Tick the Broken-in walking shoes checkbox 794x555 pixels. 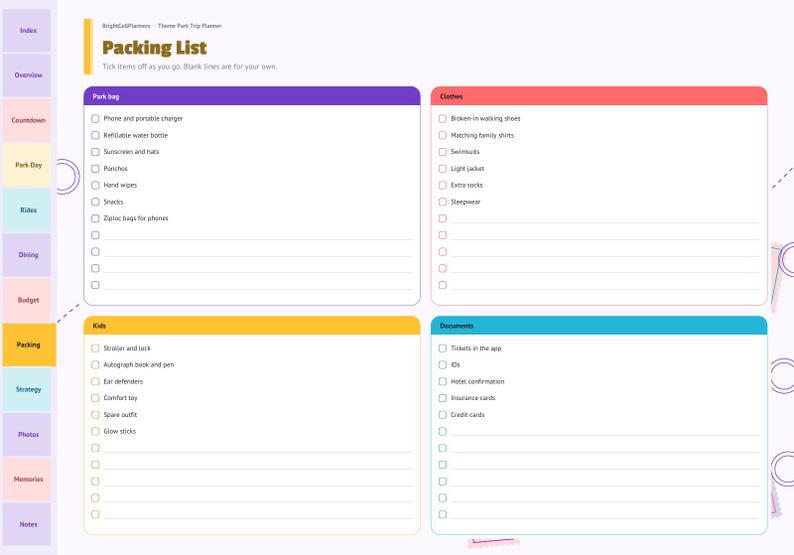443,118
